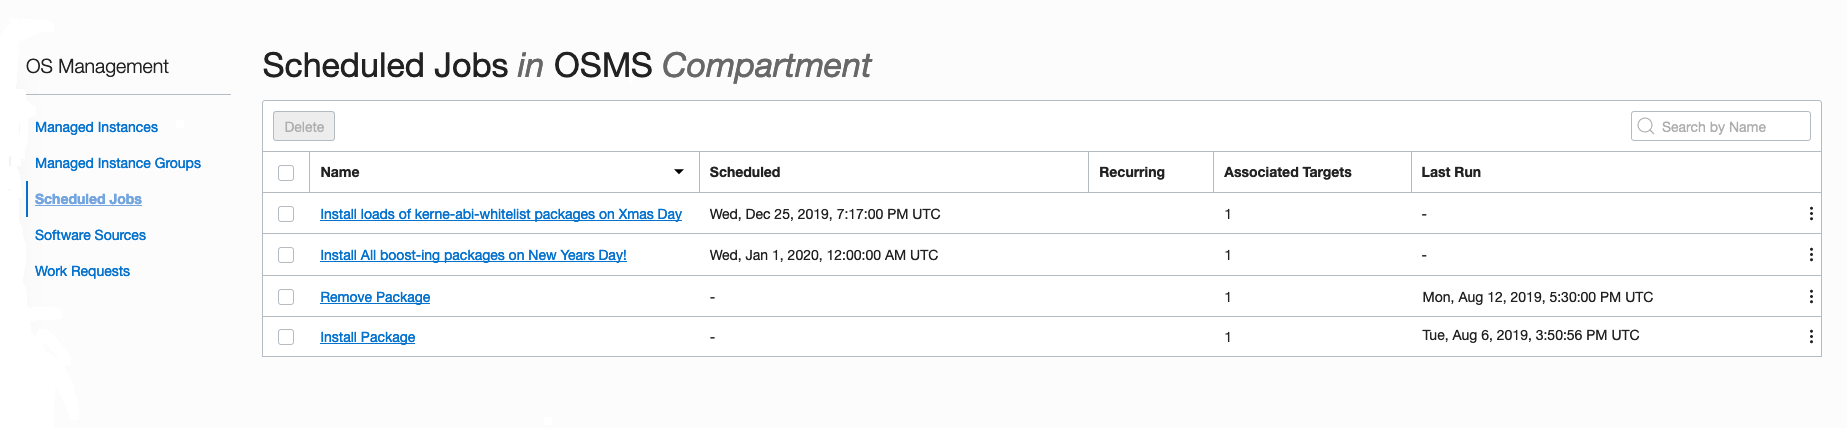Image resolution: width=1847 pixels, height=428 pixels.
Task: Open kerne-abi-whitelist Xmas Day job link
Action: pos(500,214)
